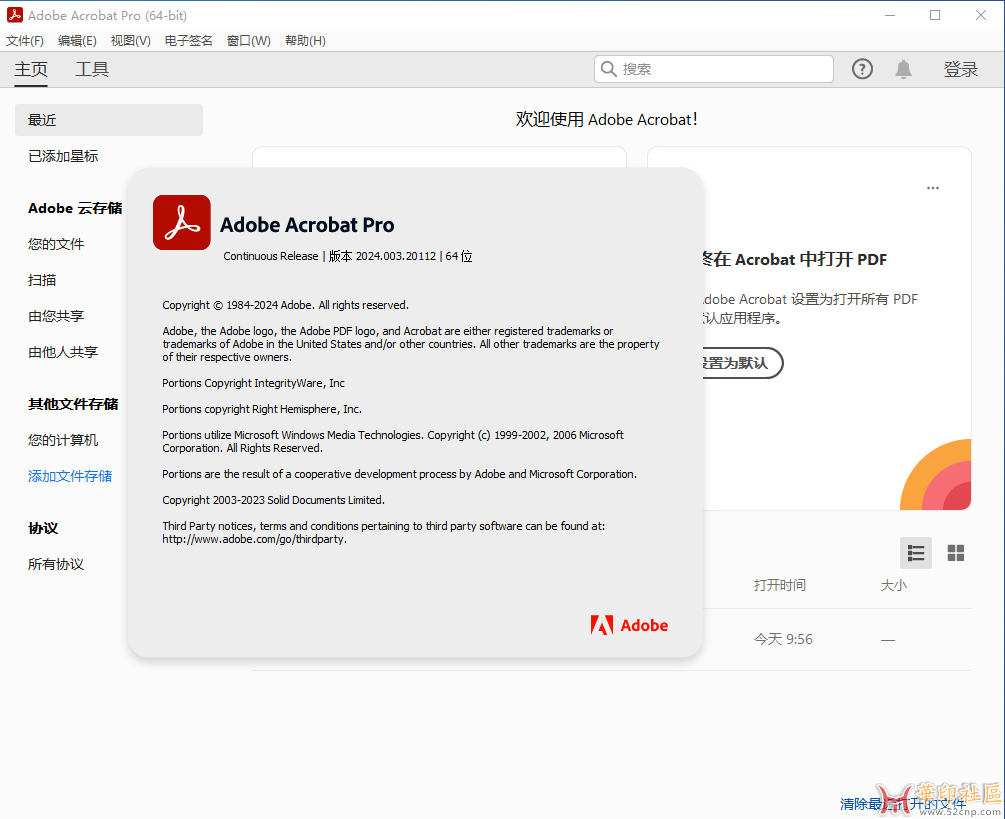The height and width of the screenshot is (819, 1005).
Task: Open the notifications bell icon
Action: 903,69
